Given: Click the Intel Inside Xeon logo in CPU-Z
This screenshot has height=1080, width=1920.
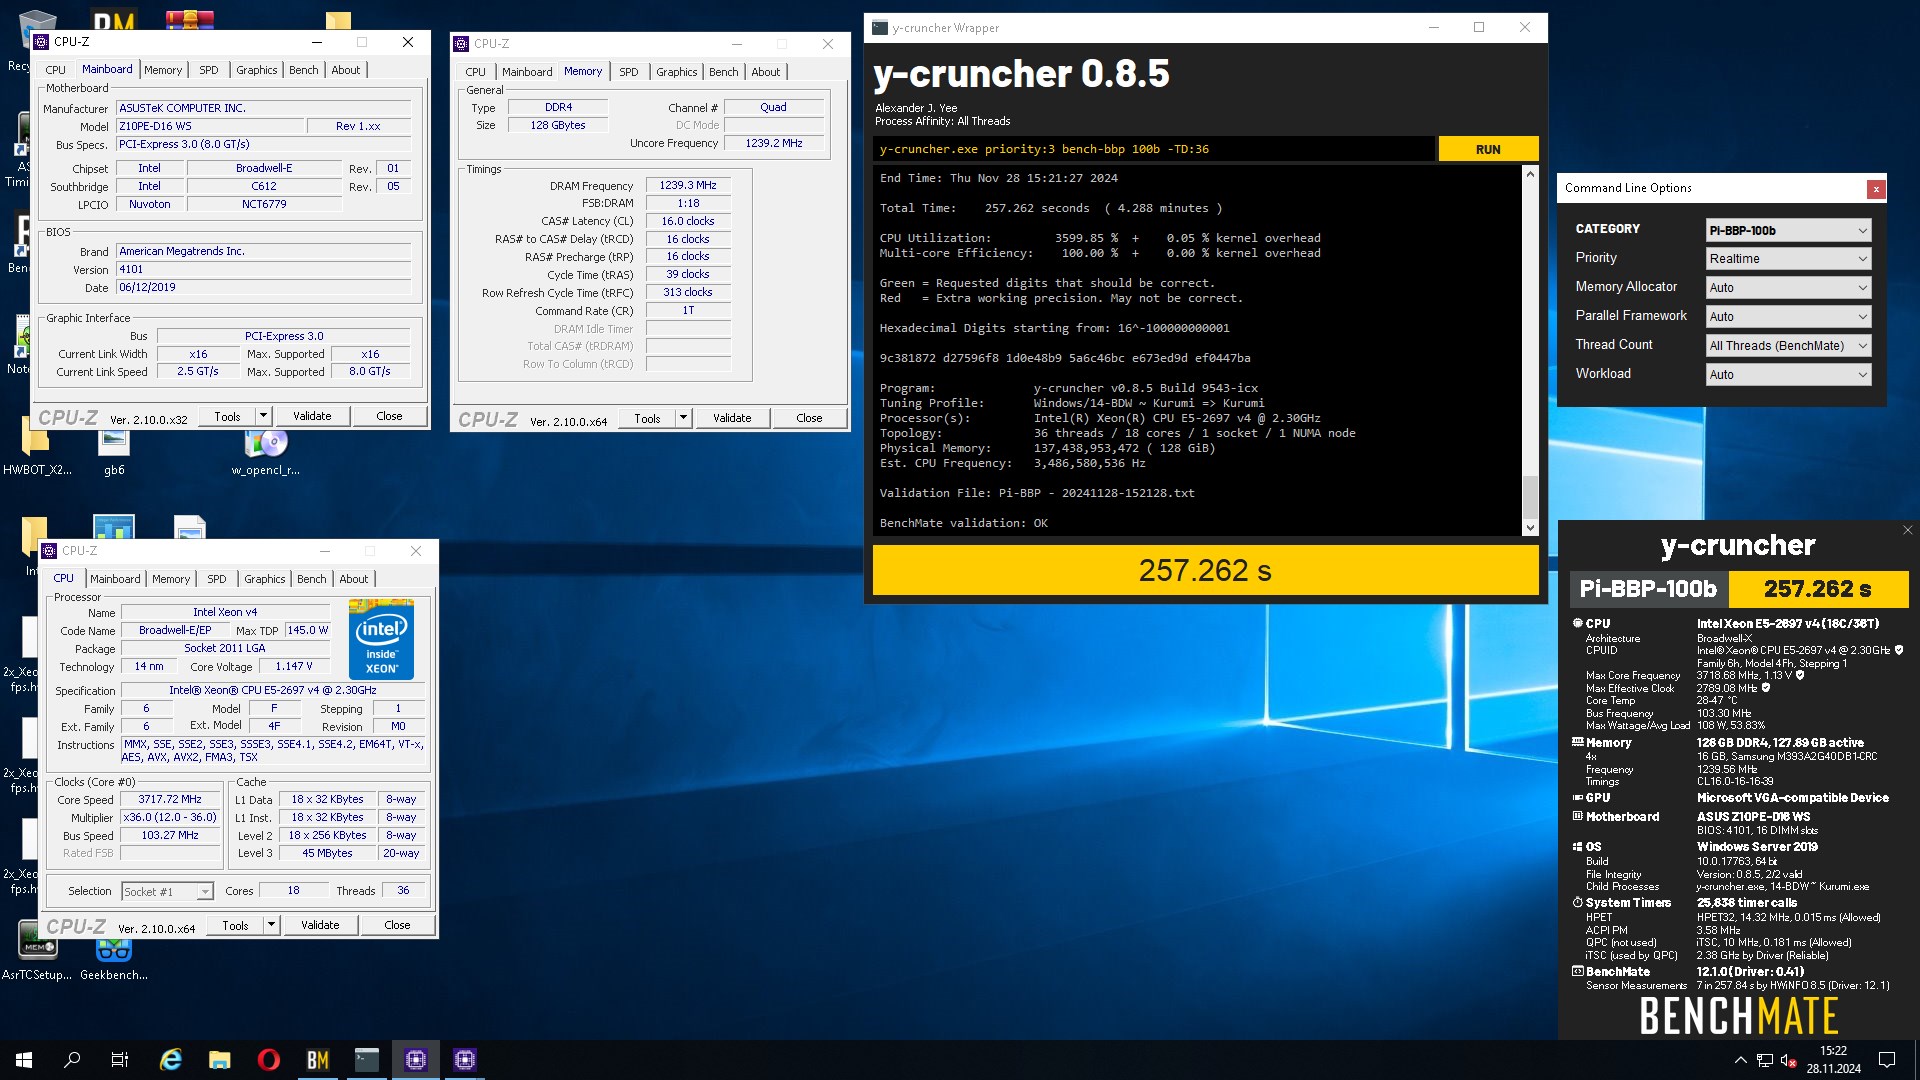Looking at the screenshot, I should pyautogui.click(x=381, y=640).
